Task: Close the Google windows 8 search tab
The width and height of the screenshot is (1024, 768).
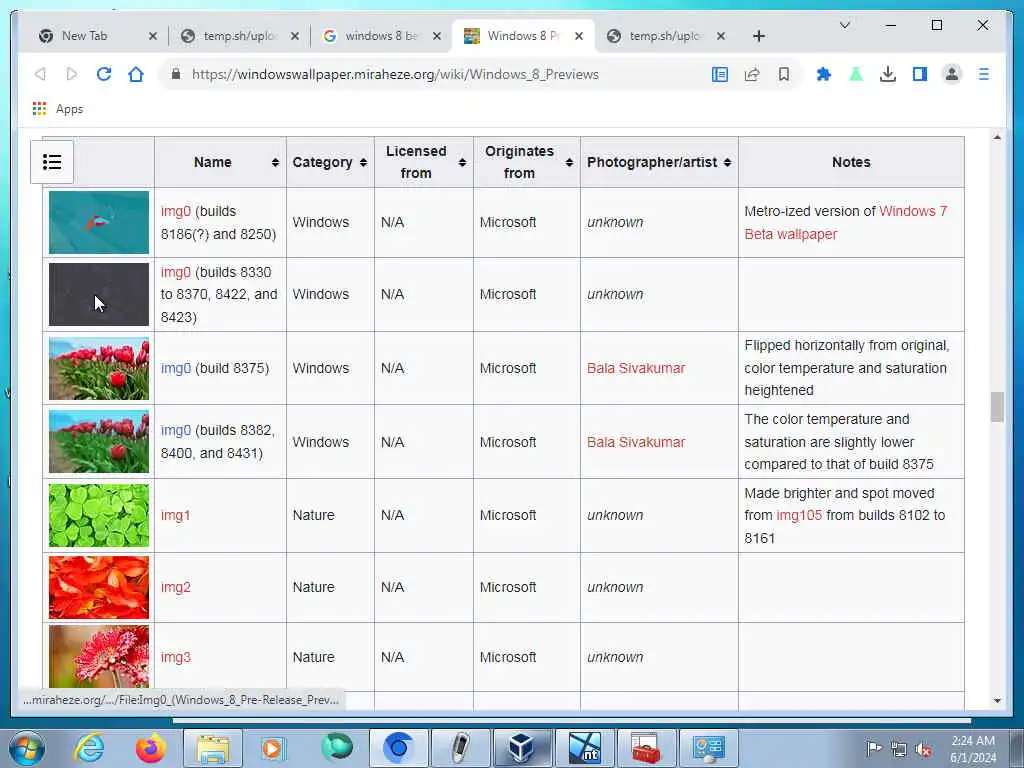Action: click(x=437, y=36)
